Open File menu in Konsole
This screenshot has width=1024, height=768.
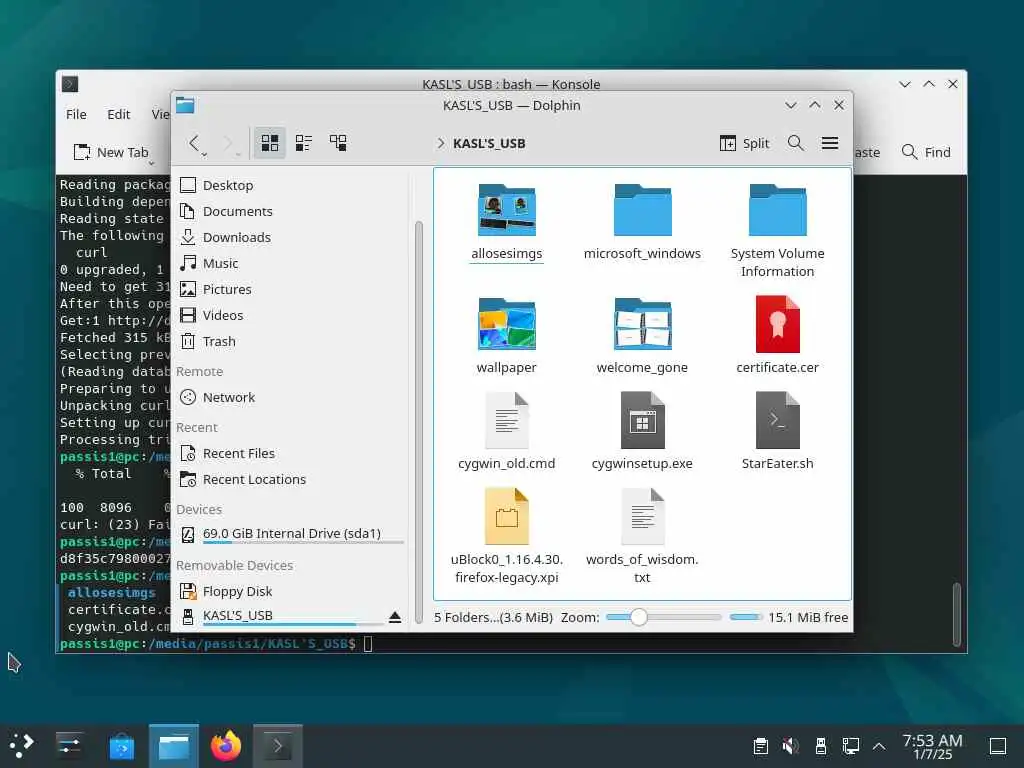click(76, 114)
